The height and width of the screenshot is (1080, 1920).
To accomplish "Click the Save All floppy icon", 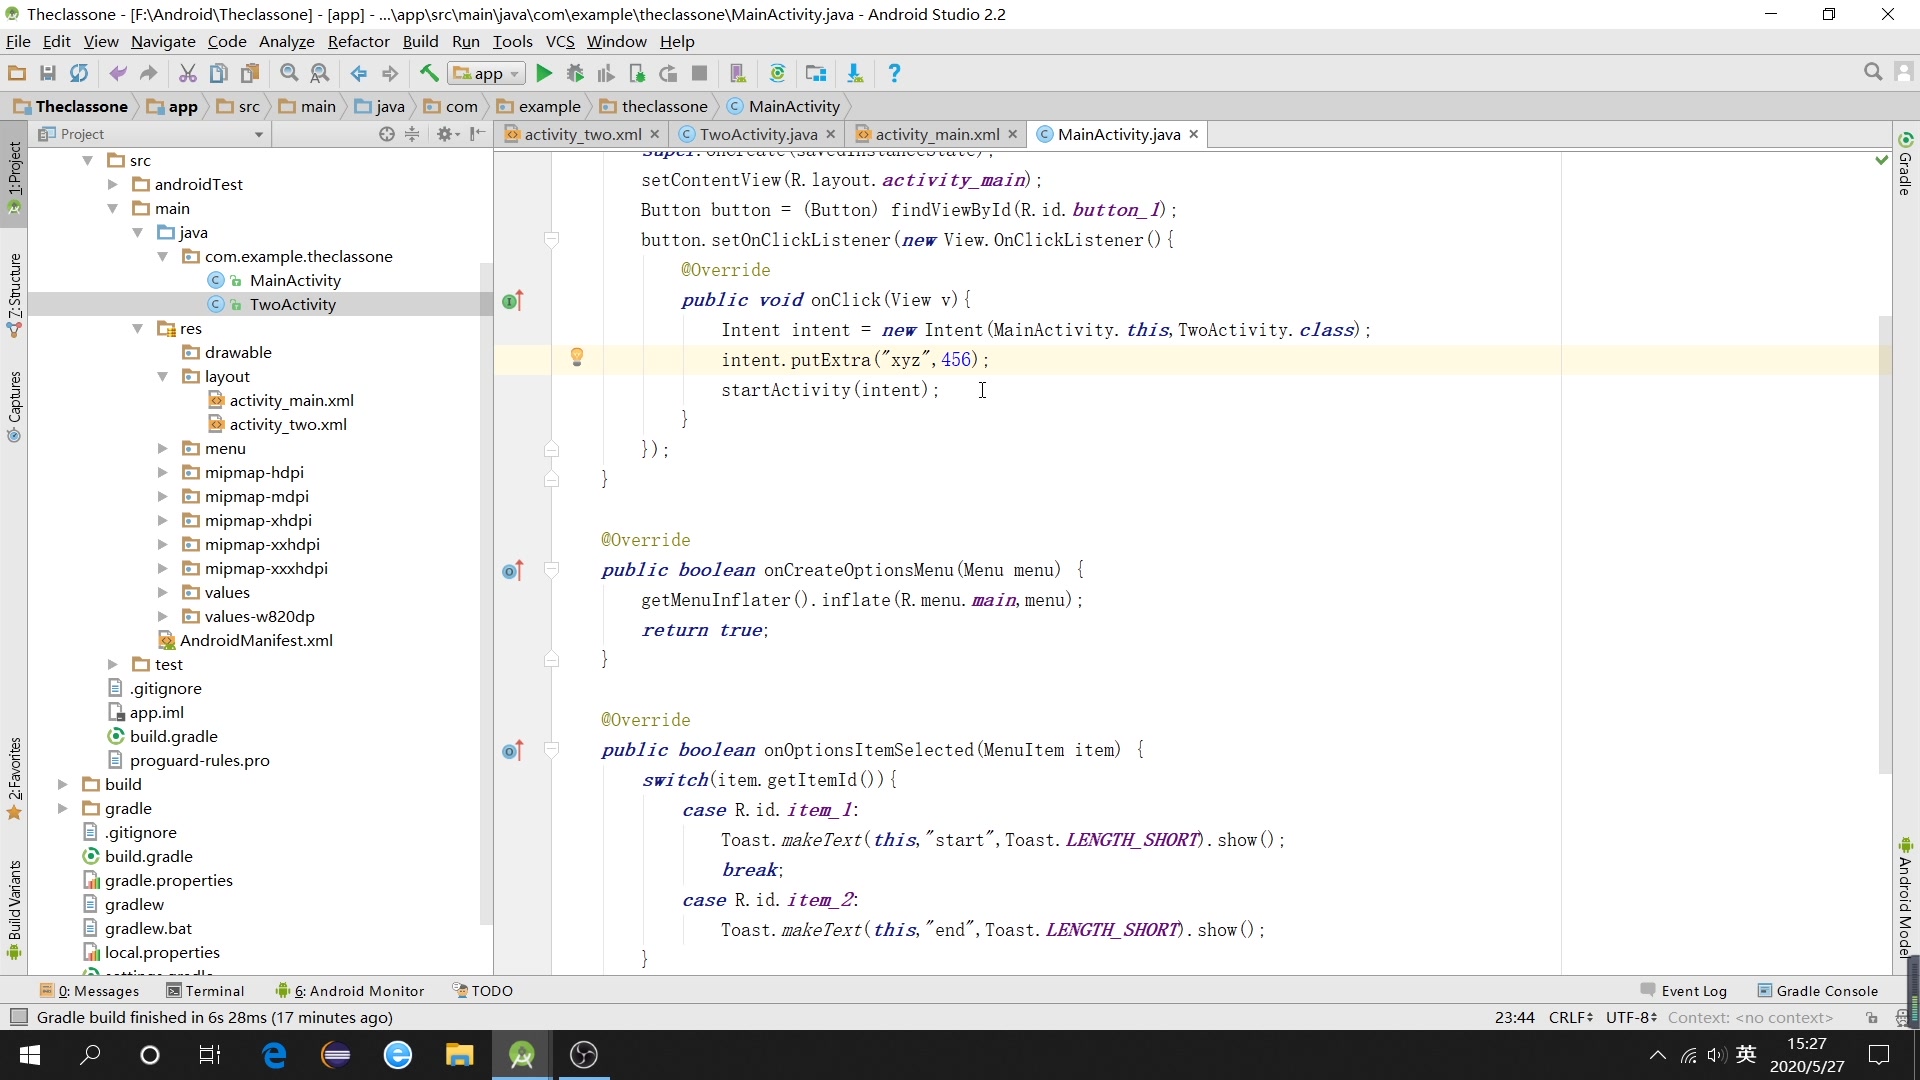I will tap(47, 73).
